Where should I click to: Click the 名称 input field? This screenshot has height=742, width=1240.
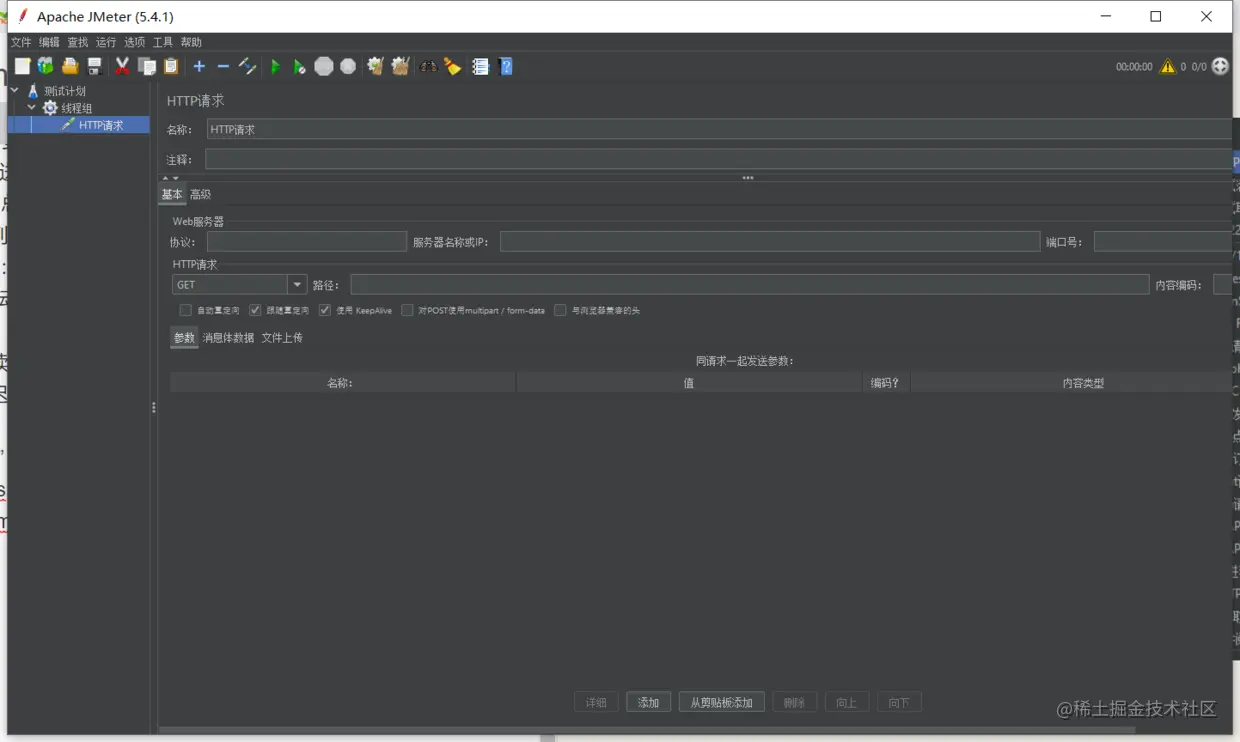(719, 129)
